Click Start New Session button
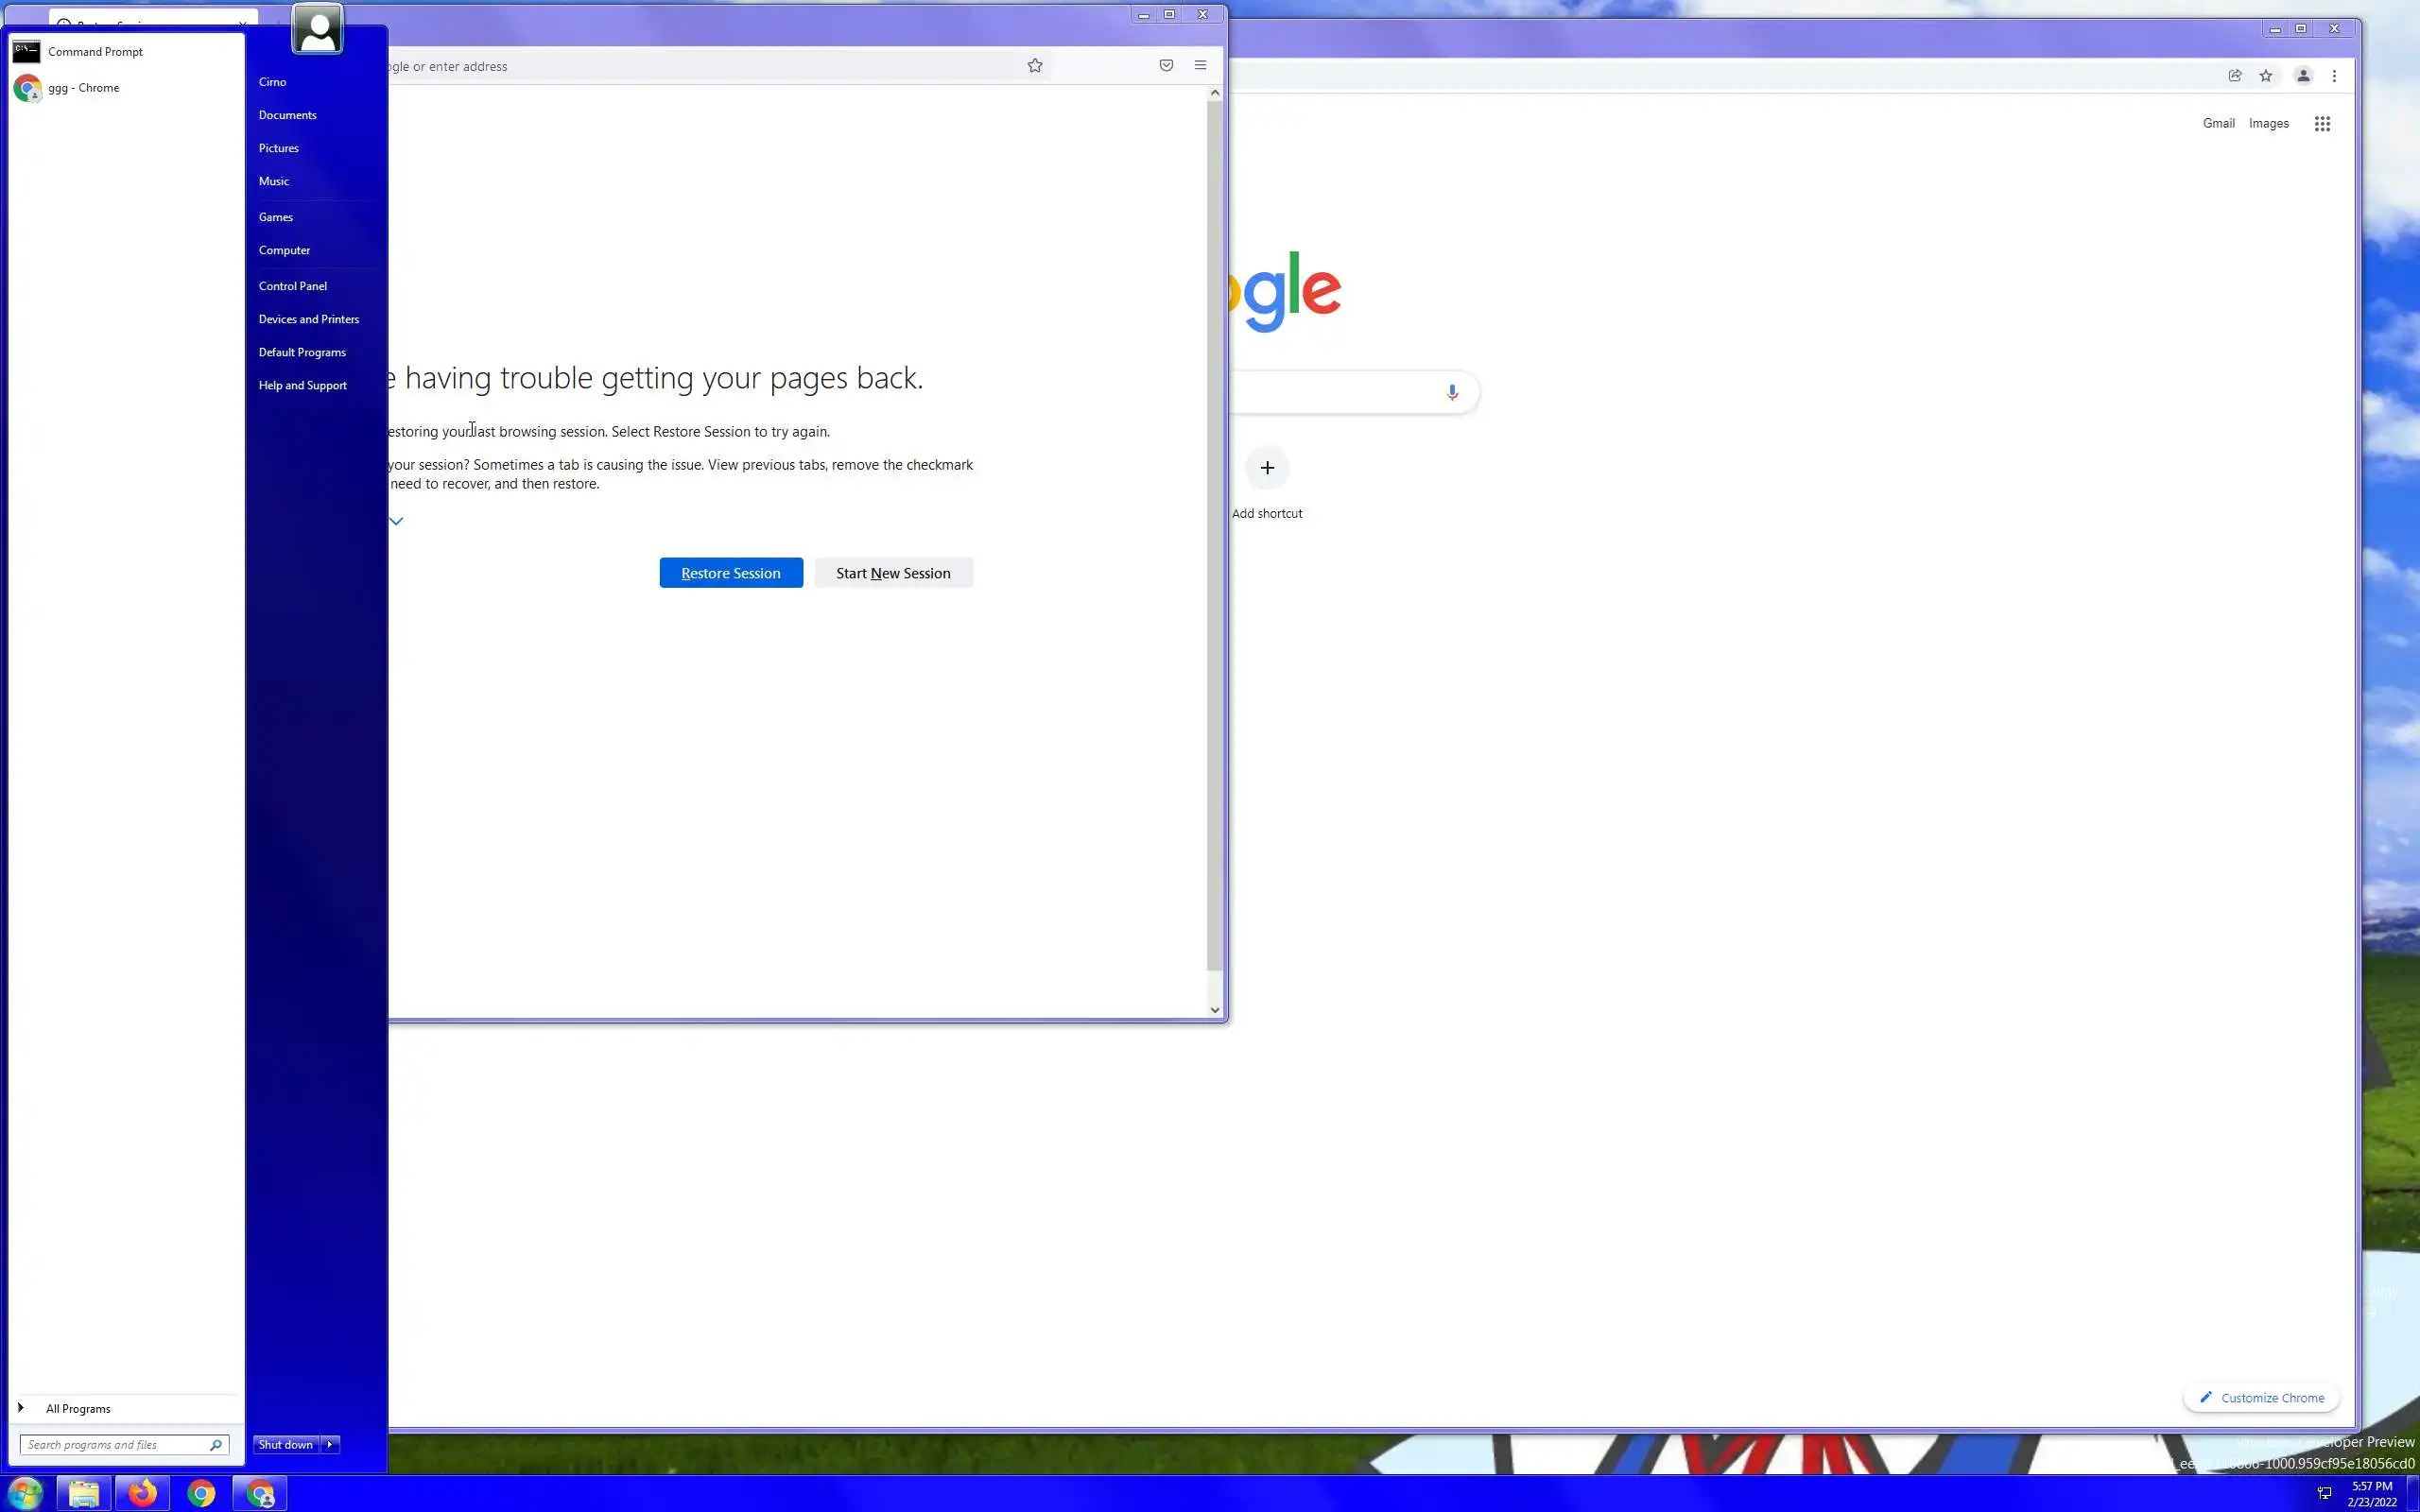This screenshot has width=2420, height=1512. pos(893,573)
